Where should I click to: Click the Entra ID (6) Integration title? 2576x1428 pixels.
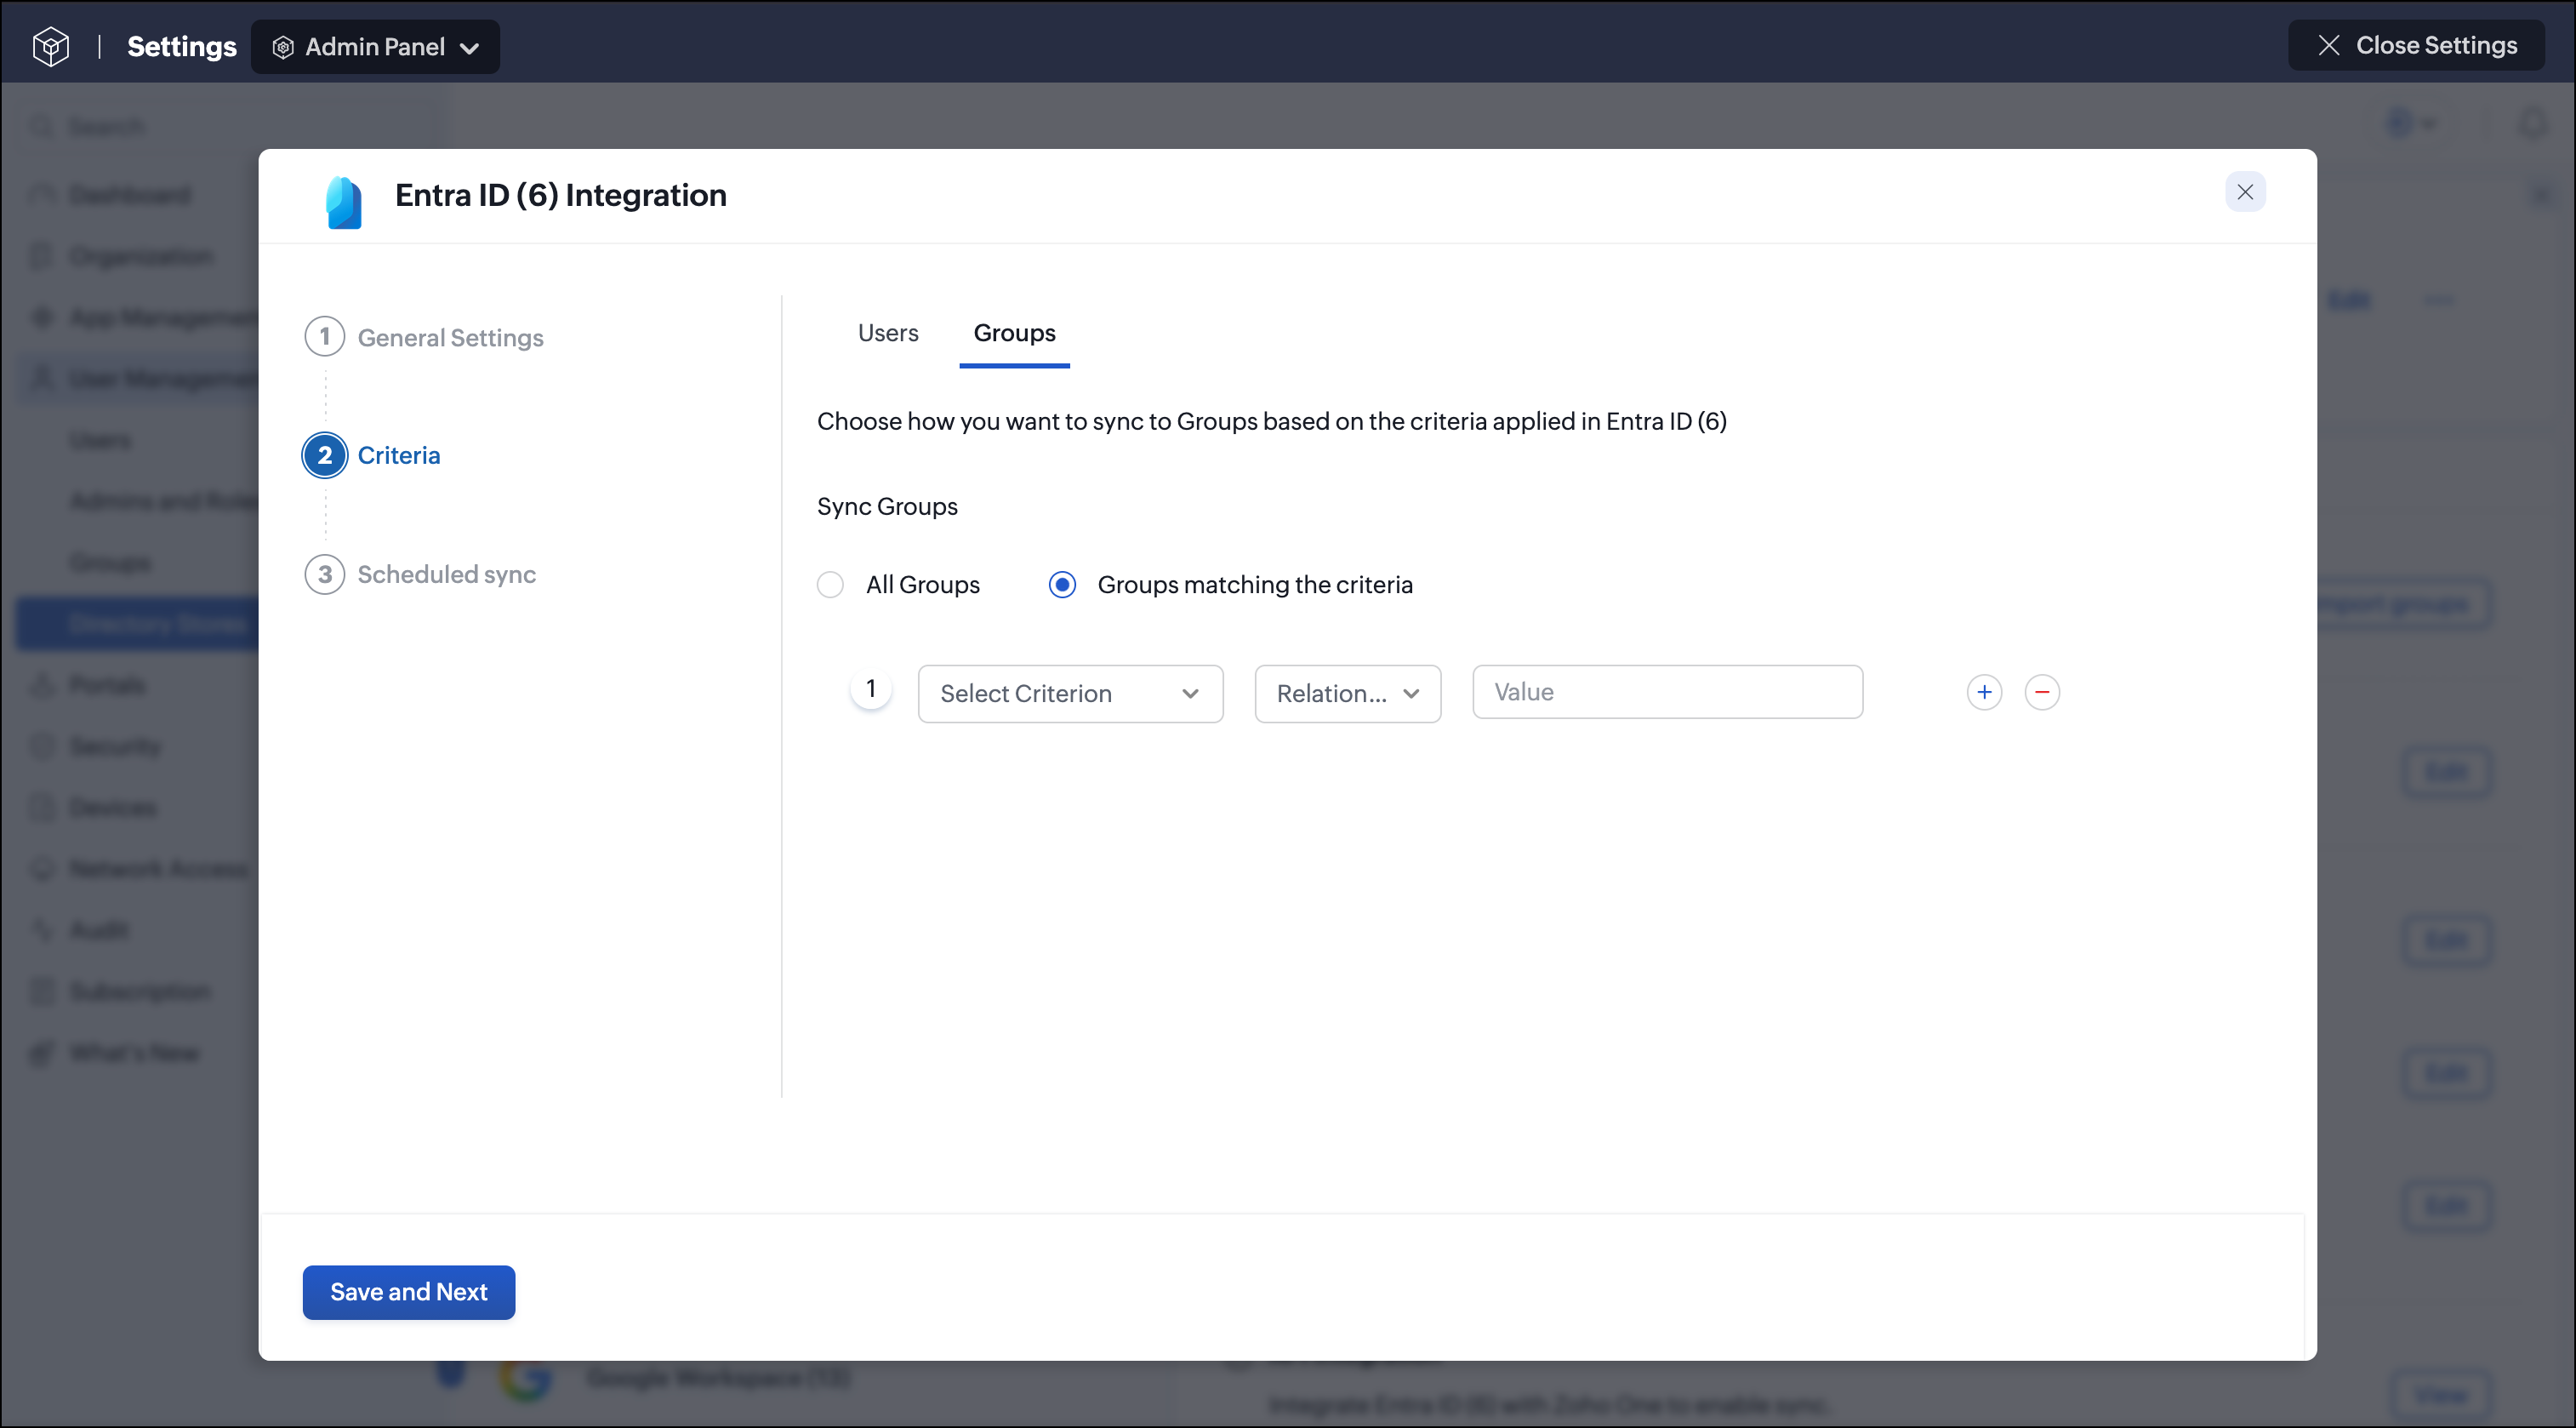561,195
